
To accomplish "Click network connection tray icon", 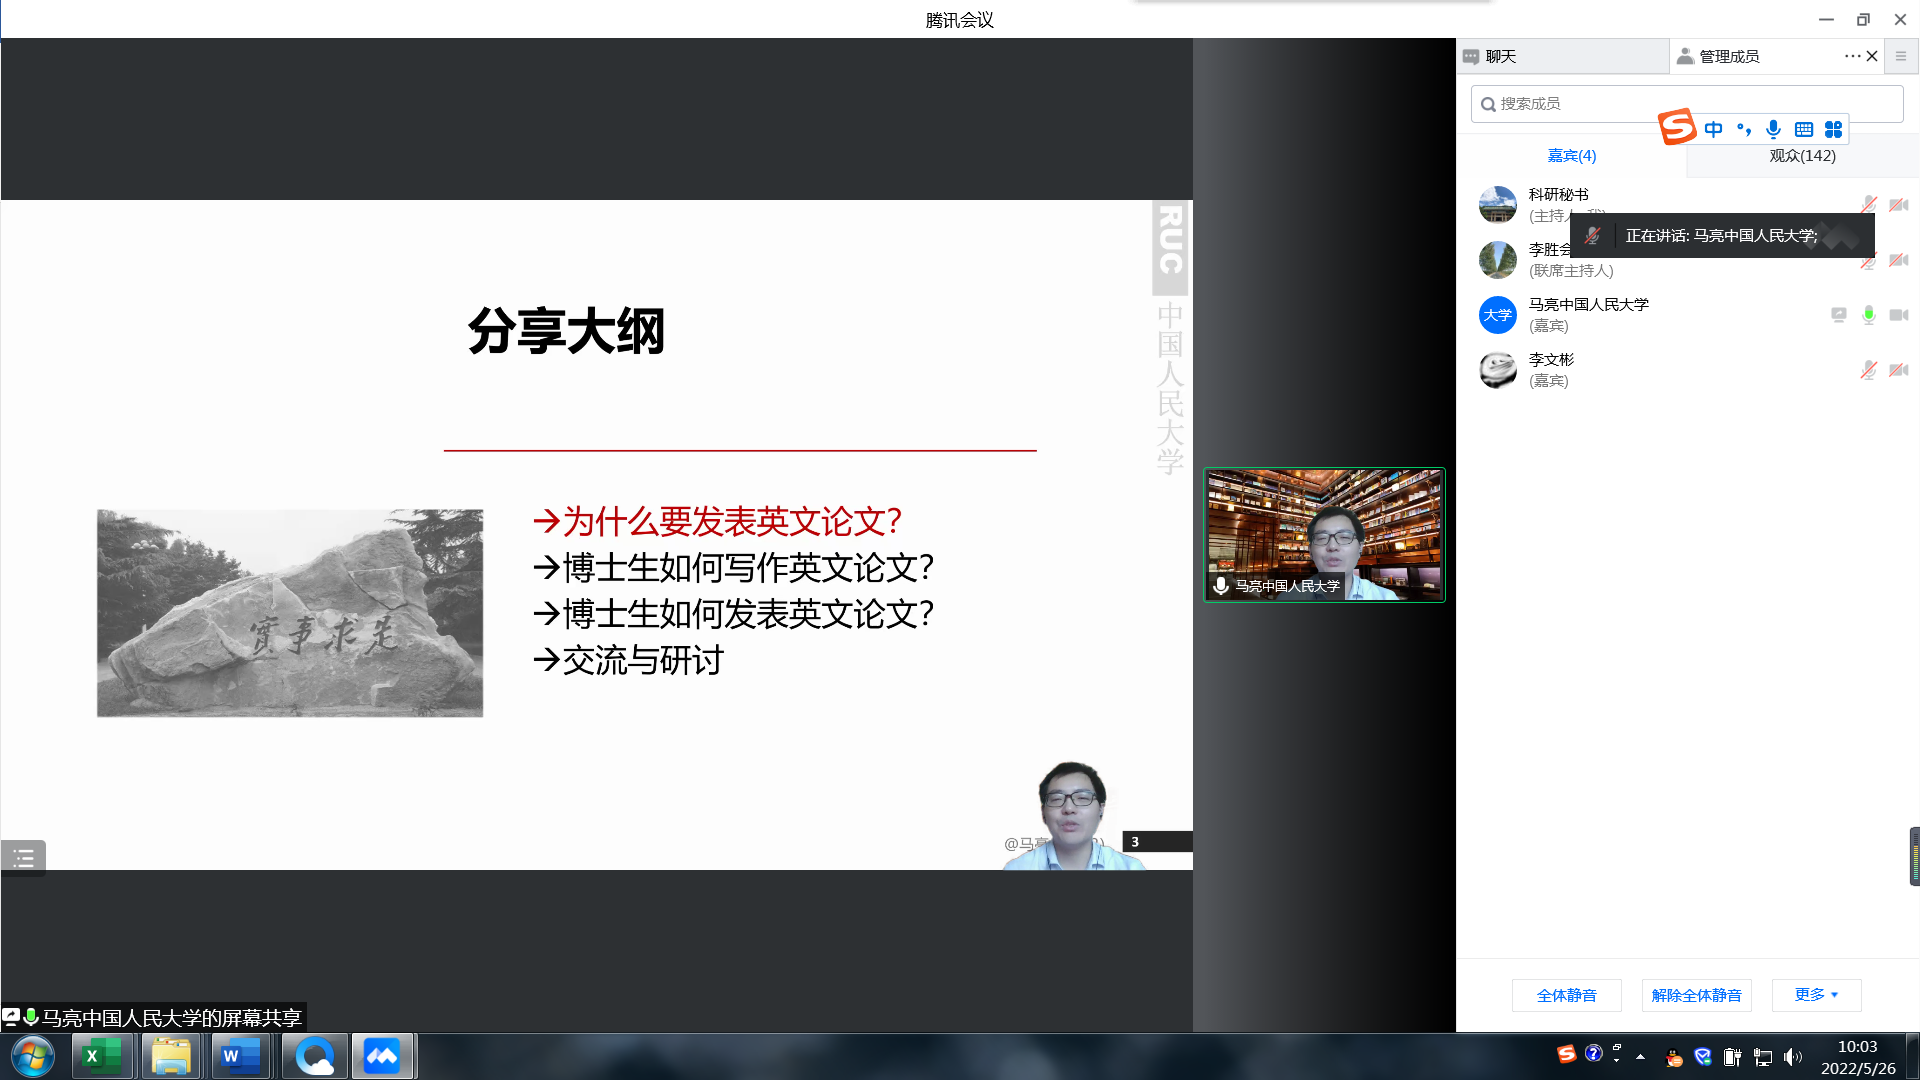I will 1763,1057.
